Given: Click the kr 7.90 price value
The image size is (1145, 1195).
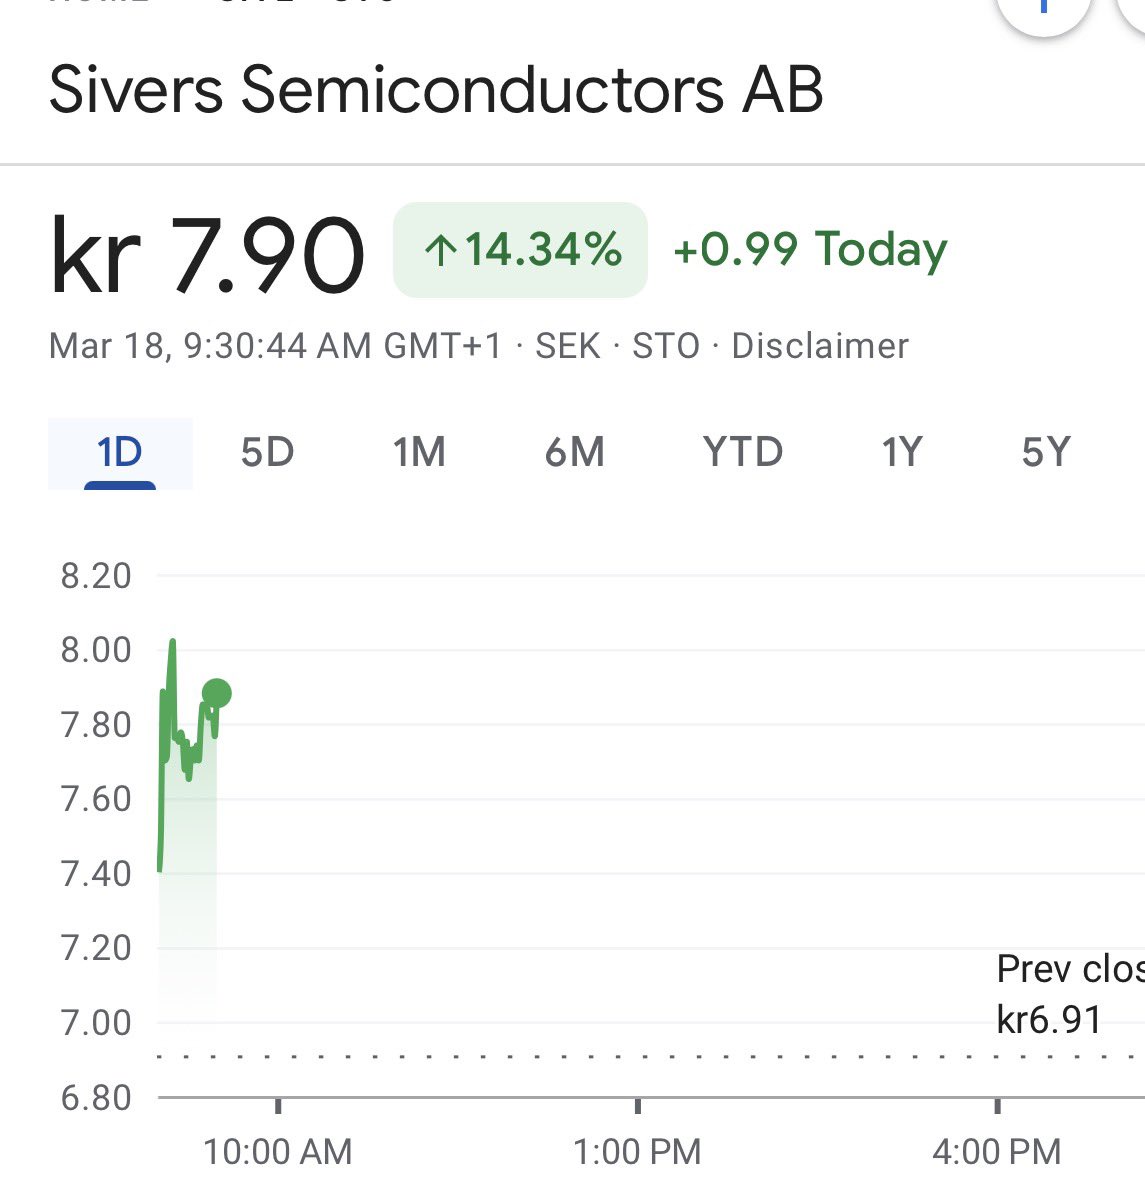Looking at the screenshot, I should [x=207, y=255].
